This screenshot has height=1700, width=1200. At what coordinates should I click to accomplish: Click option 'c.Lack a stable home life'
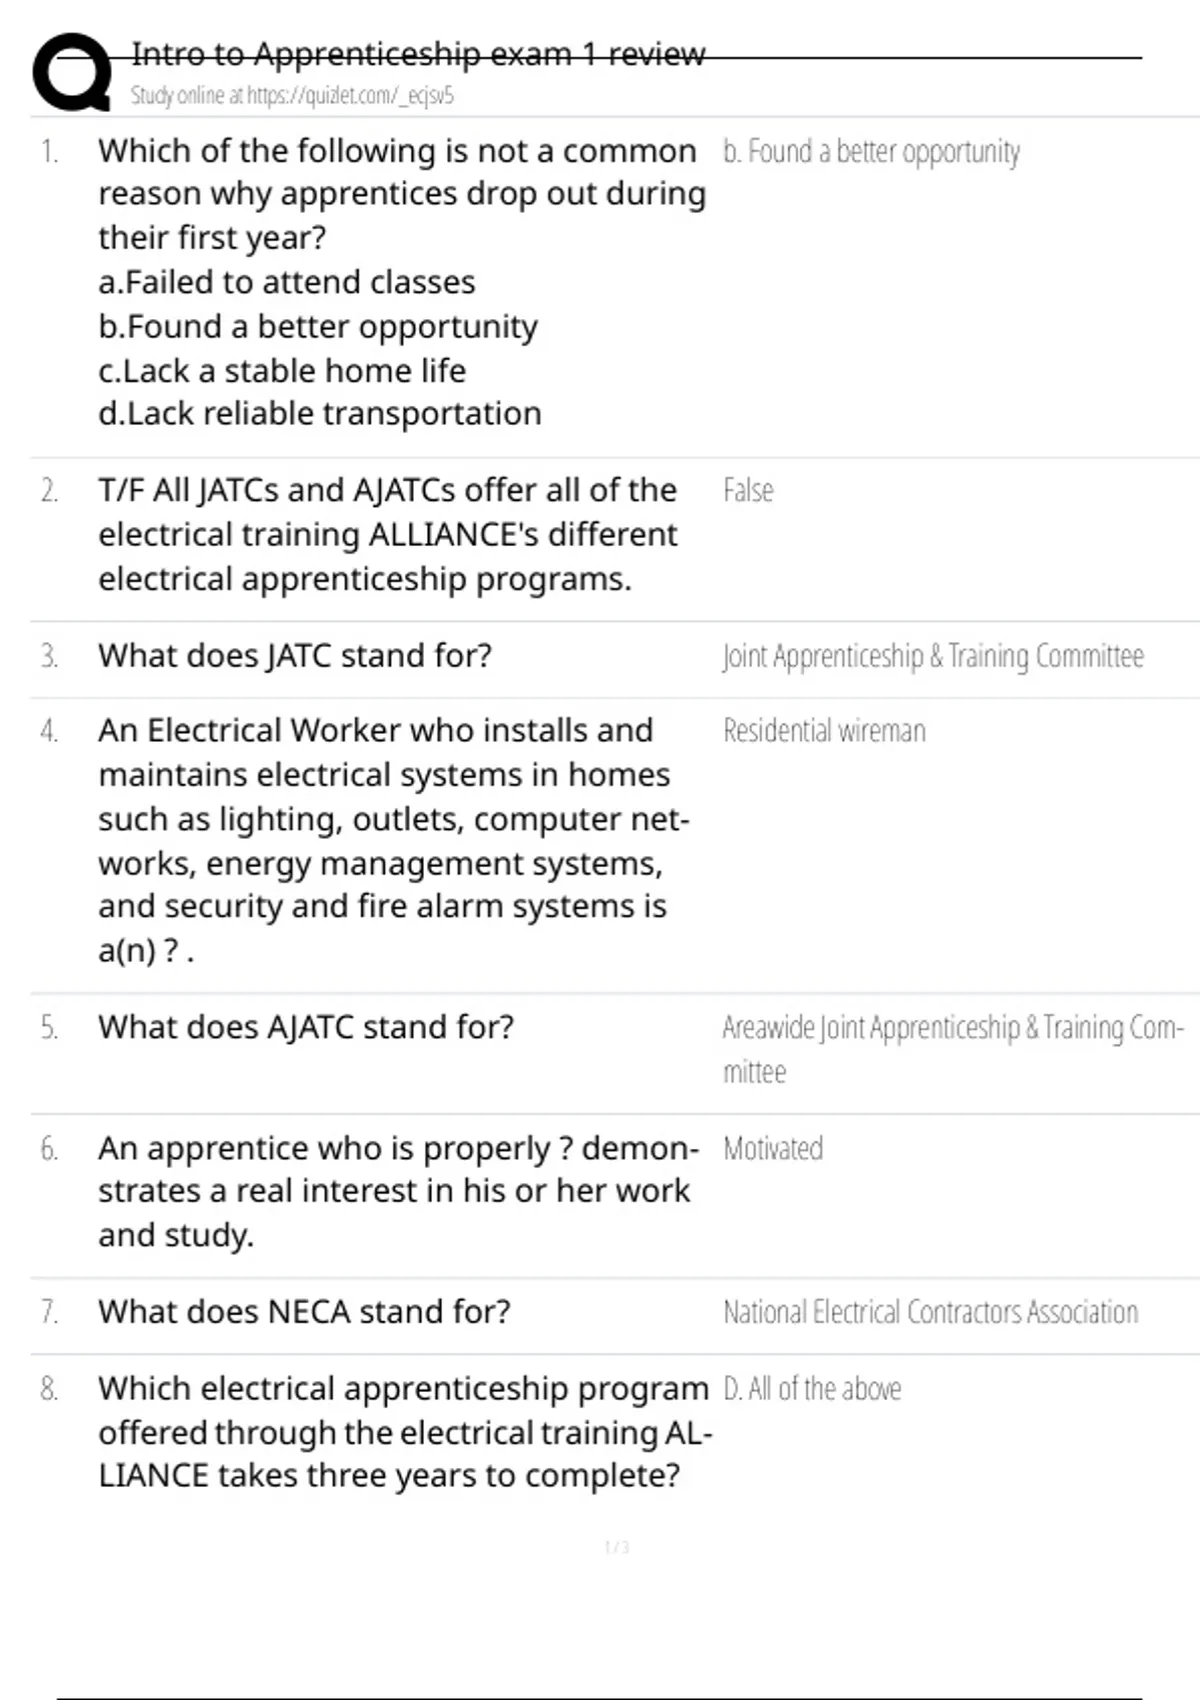(x=282, y=371)
